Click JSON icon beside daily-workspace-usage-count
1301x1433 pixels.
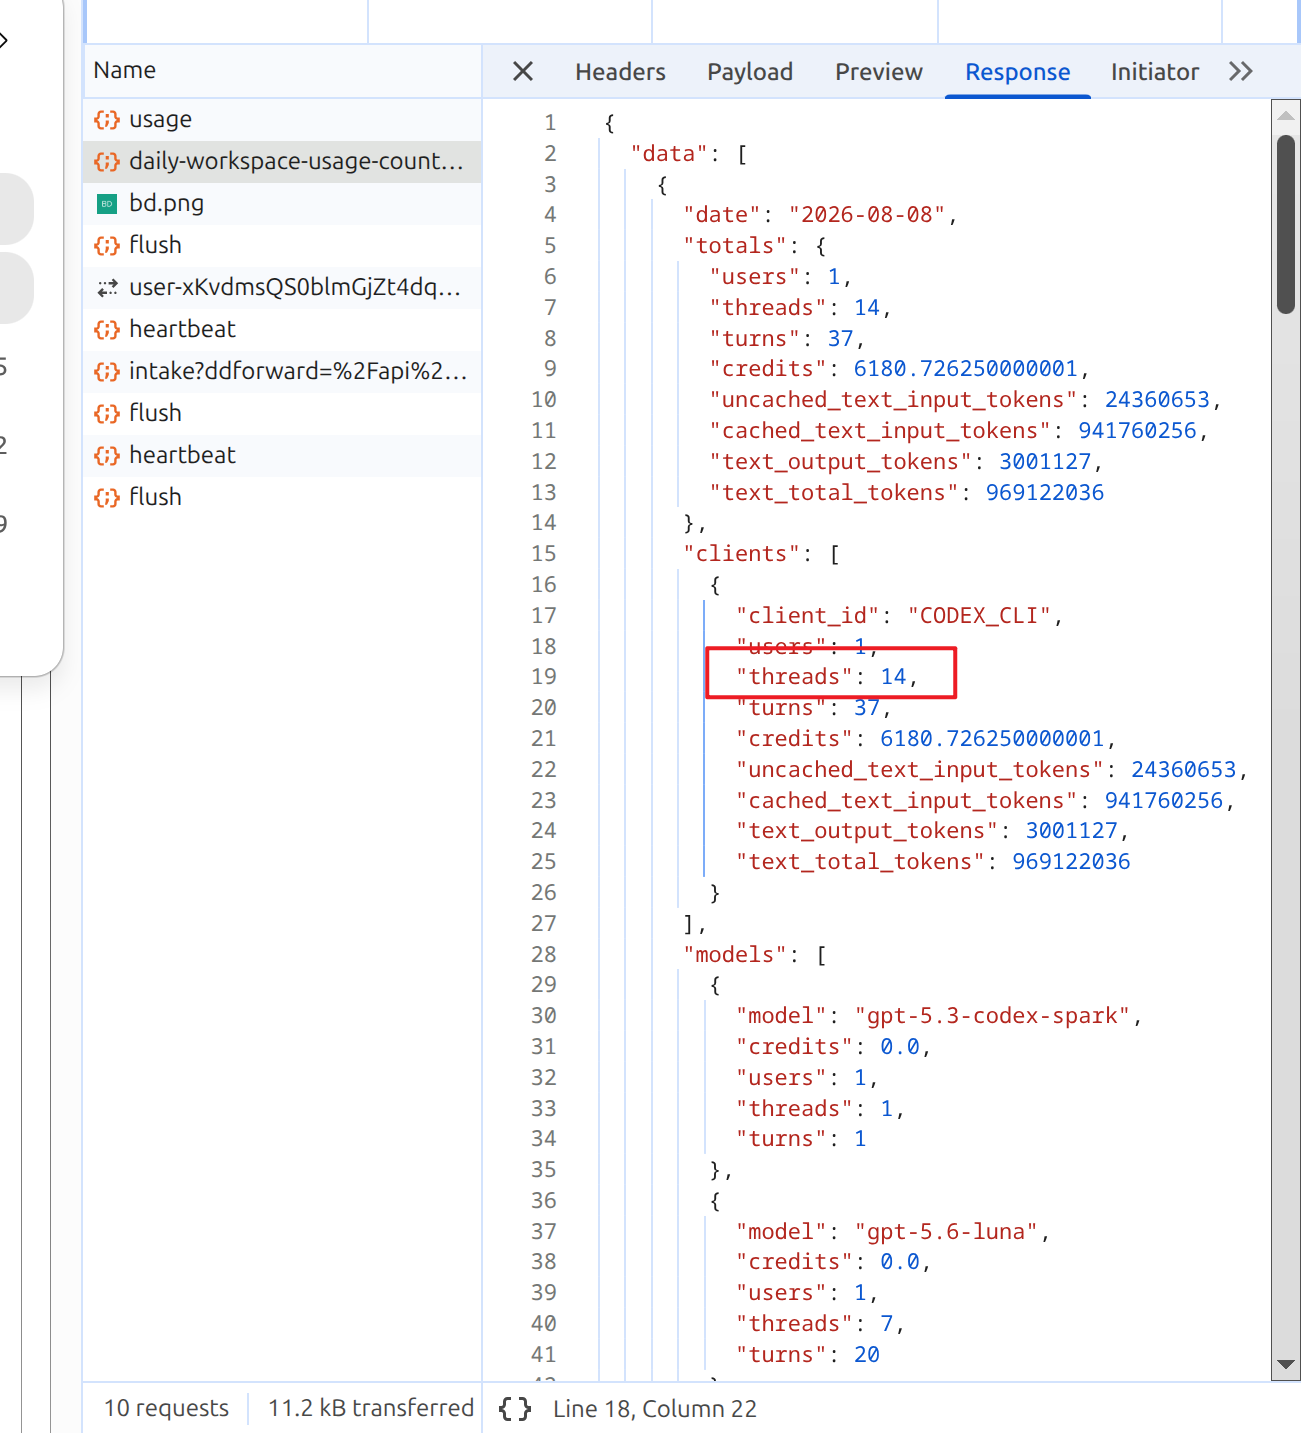pyautogui.click(x=107, y=162)
